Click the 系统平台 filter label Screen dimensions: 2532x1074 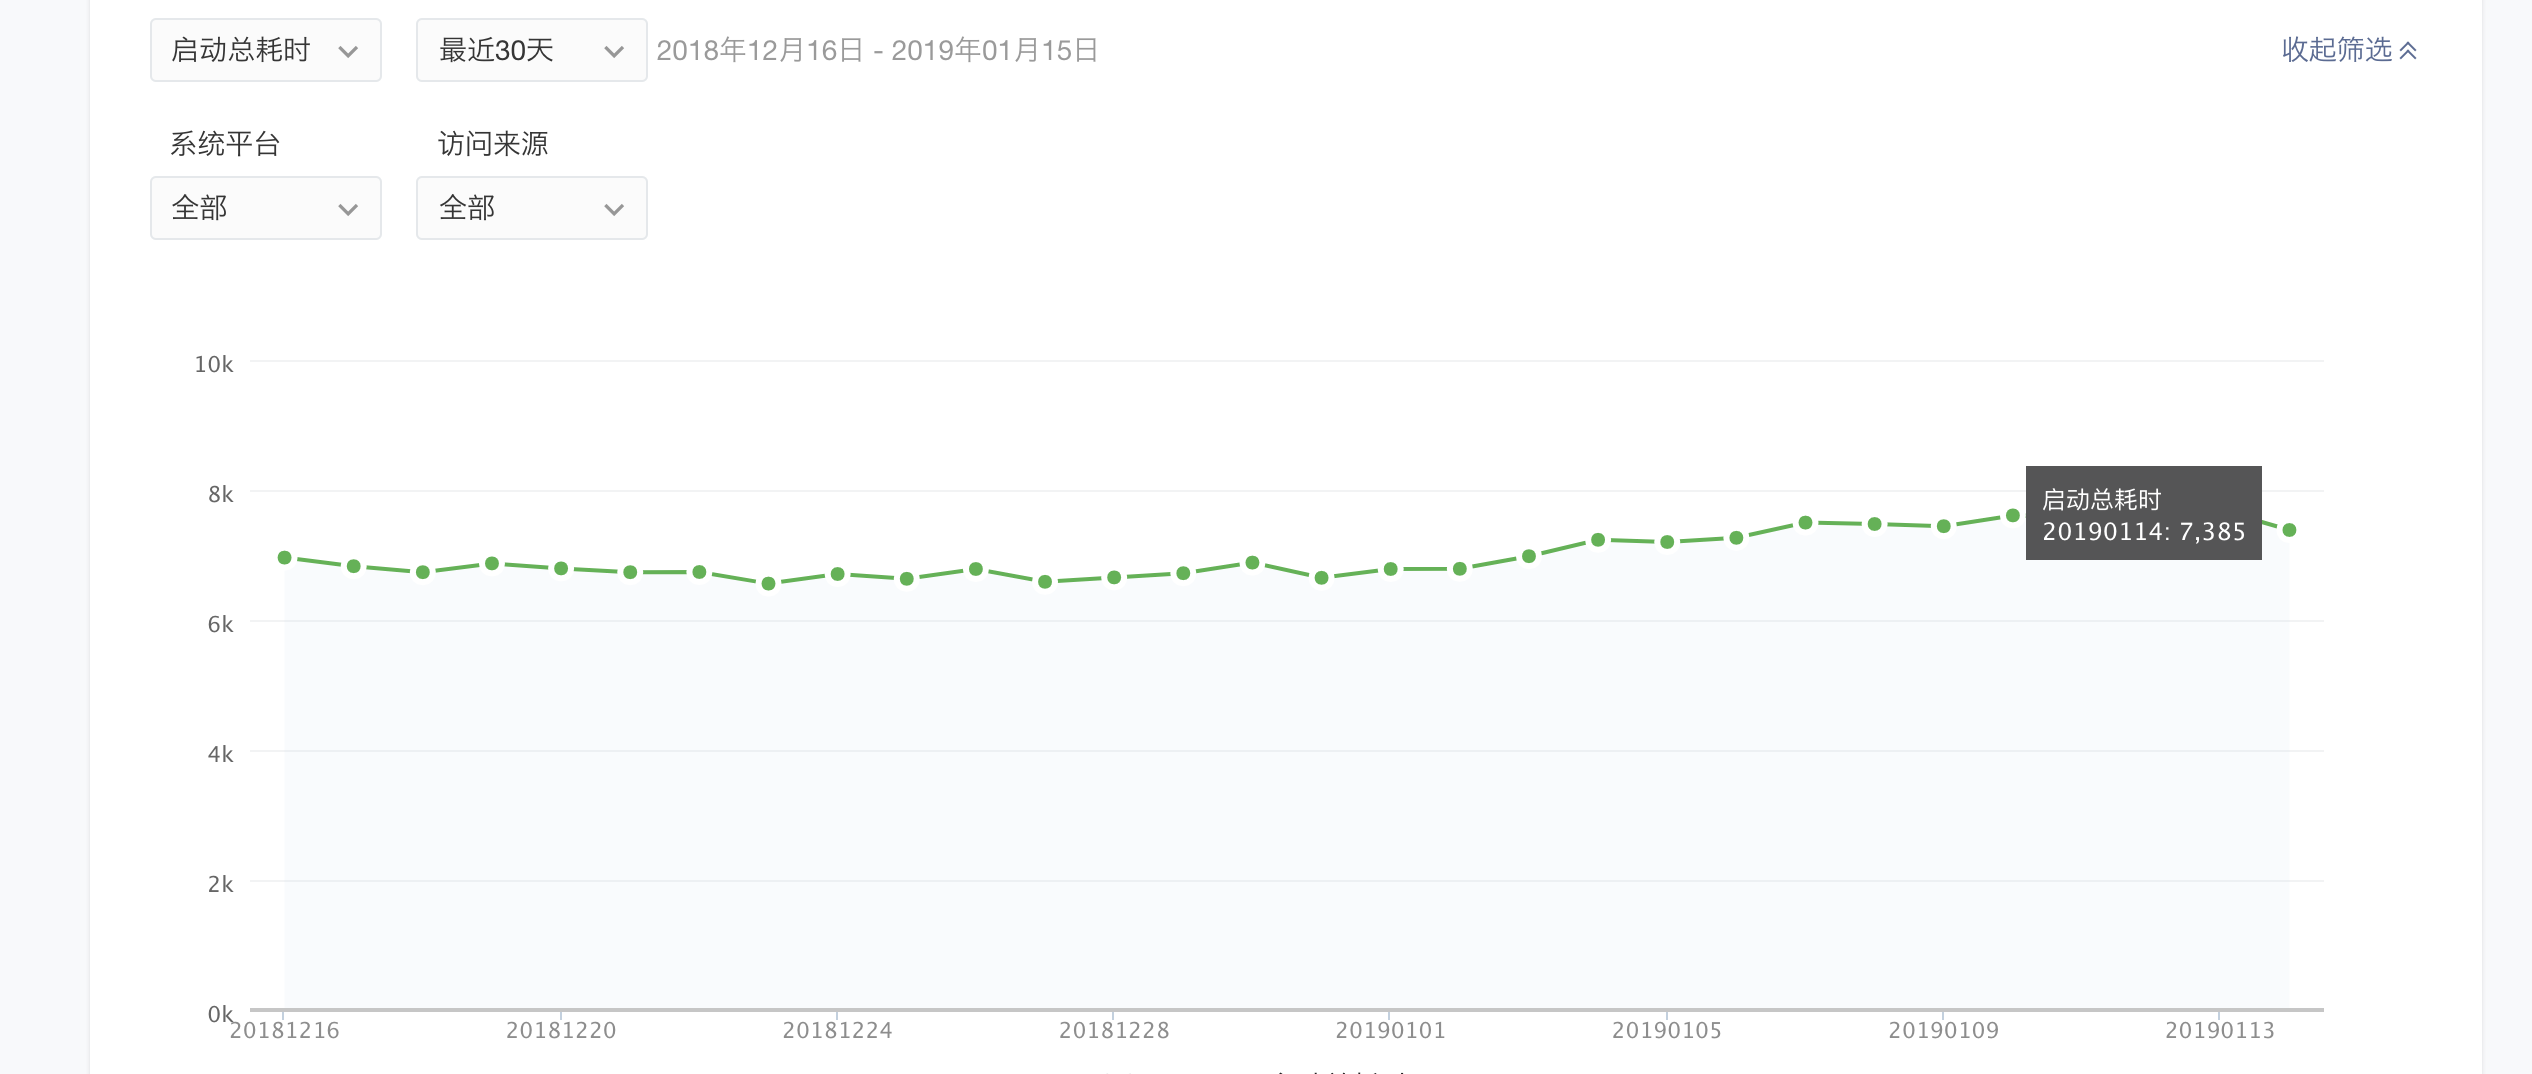(x=225, y=144)
